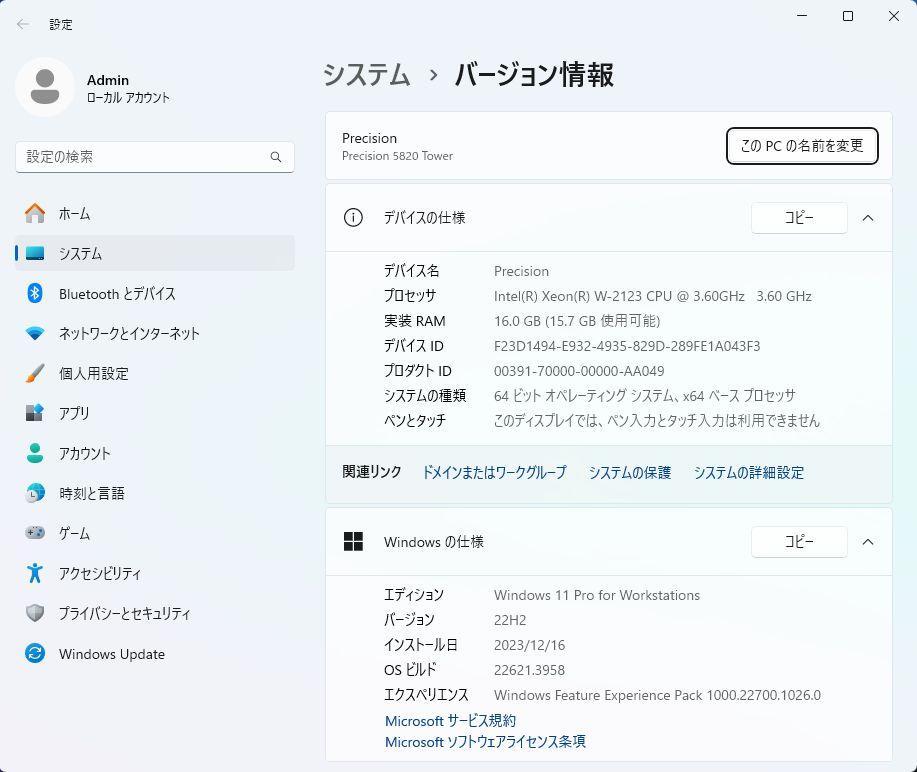The width and height of the screenshot is (917, 772).
Task: Click the OS build value 22621.3958
Action: tap(529, 670)
